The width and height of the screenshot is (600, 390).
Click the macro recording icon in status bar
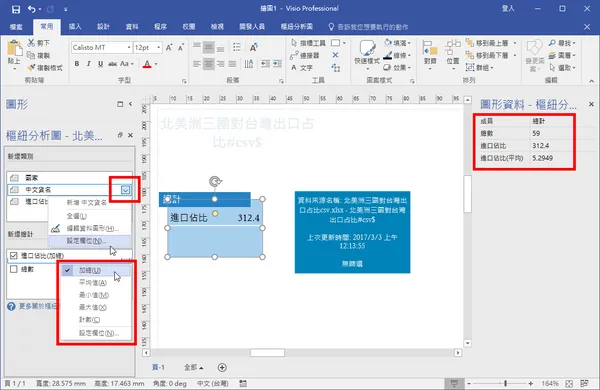tap(243, 383)
